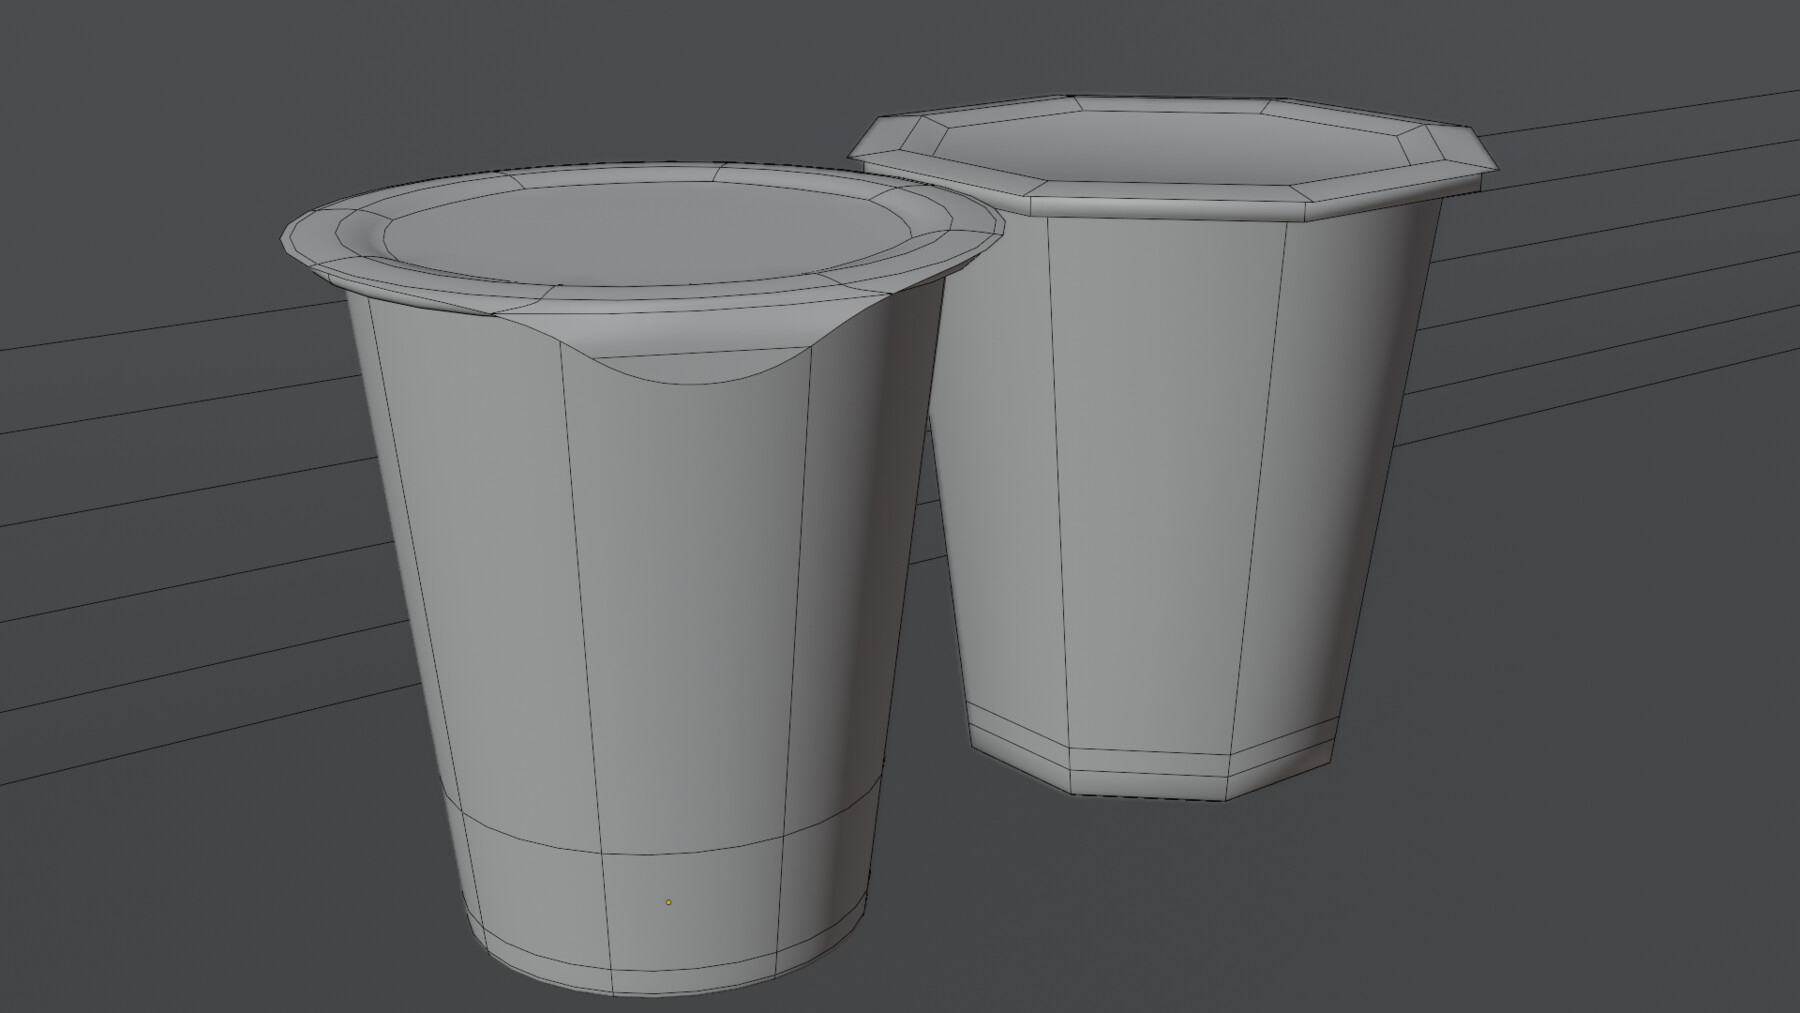1800x1013 pixels.
Task: Click the orange object origin point
Action: coord(667,901)
